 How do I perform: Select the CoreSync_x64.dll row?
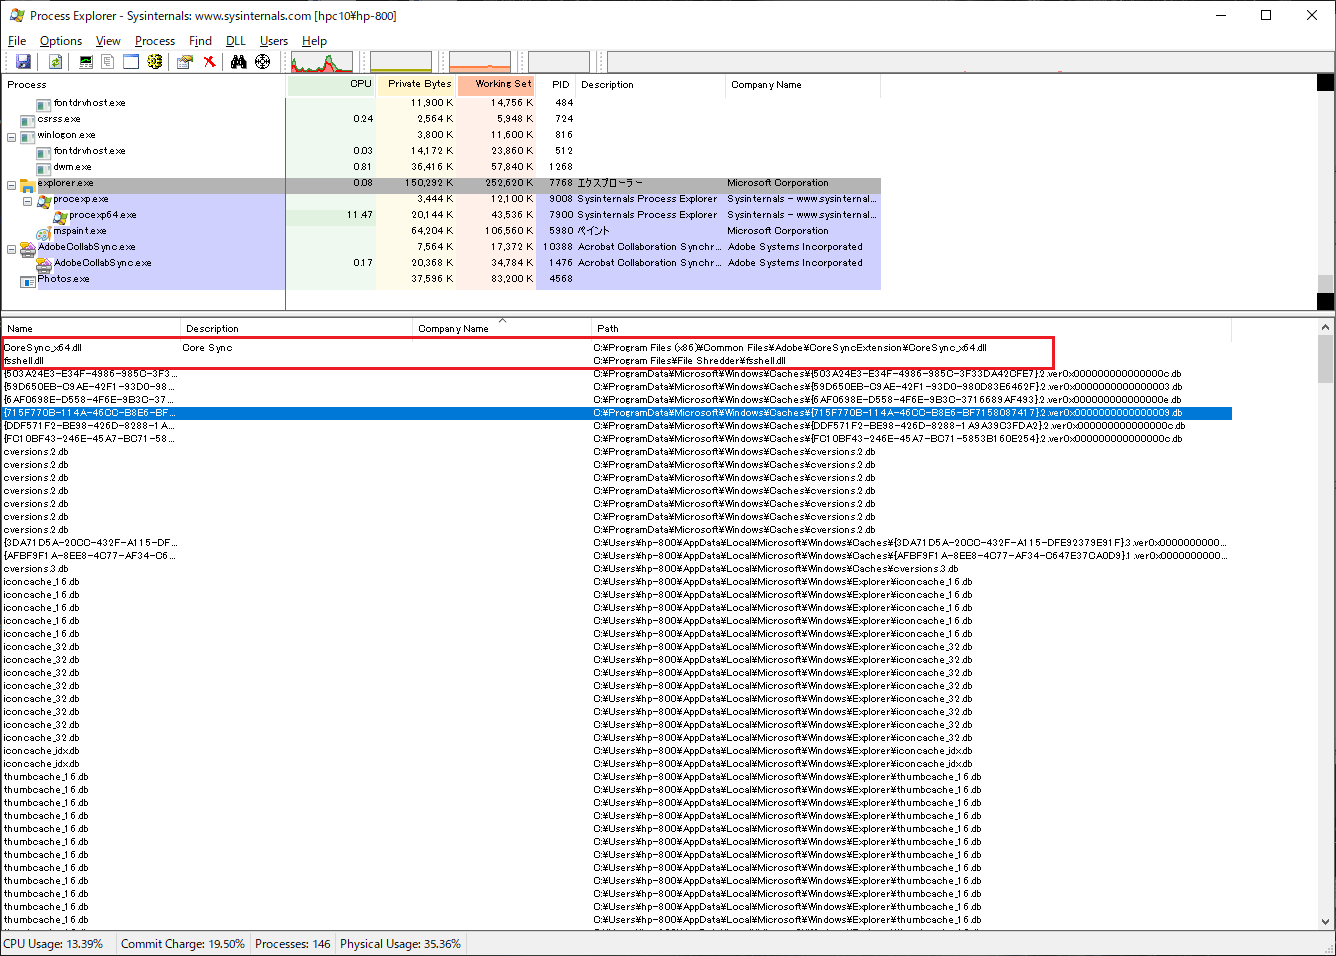coord(617,348)
